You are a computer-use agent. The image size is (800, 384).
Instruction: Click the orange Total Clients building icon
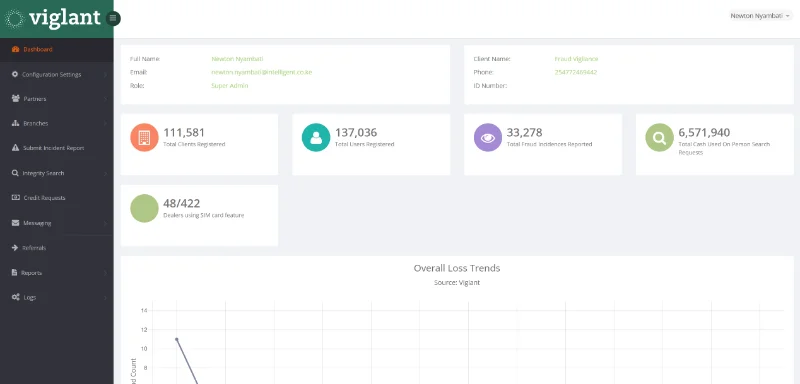pyautogui.click(x=144, y=137)
